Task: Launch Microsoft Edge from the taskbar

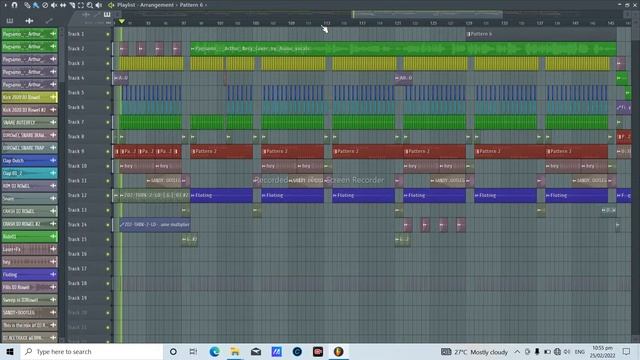Action: coord(214,352)
